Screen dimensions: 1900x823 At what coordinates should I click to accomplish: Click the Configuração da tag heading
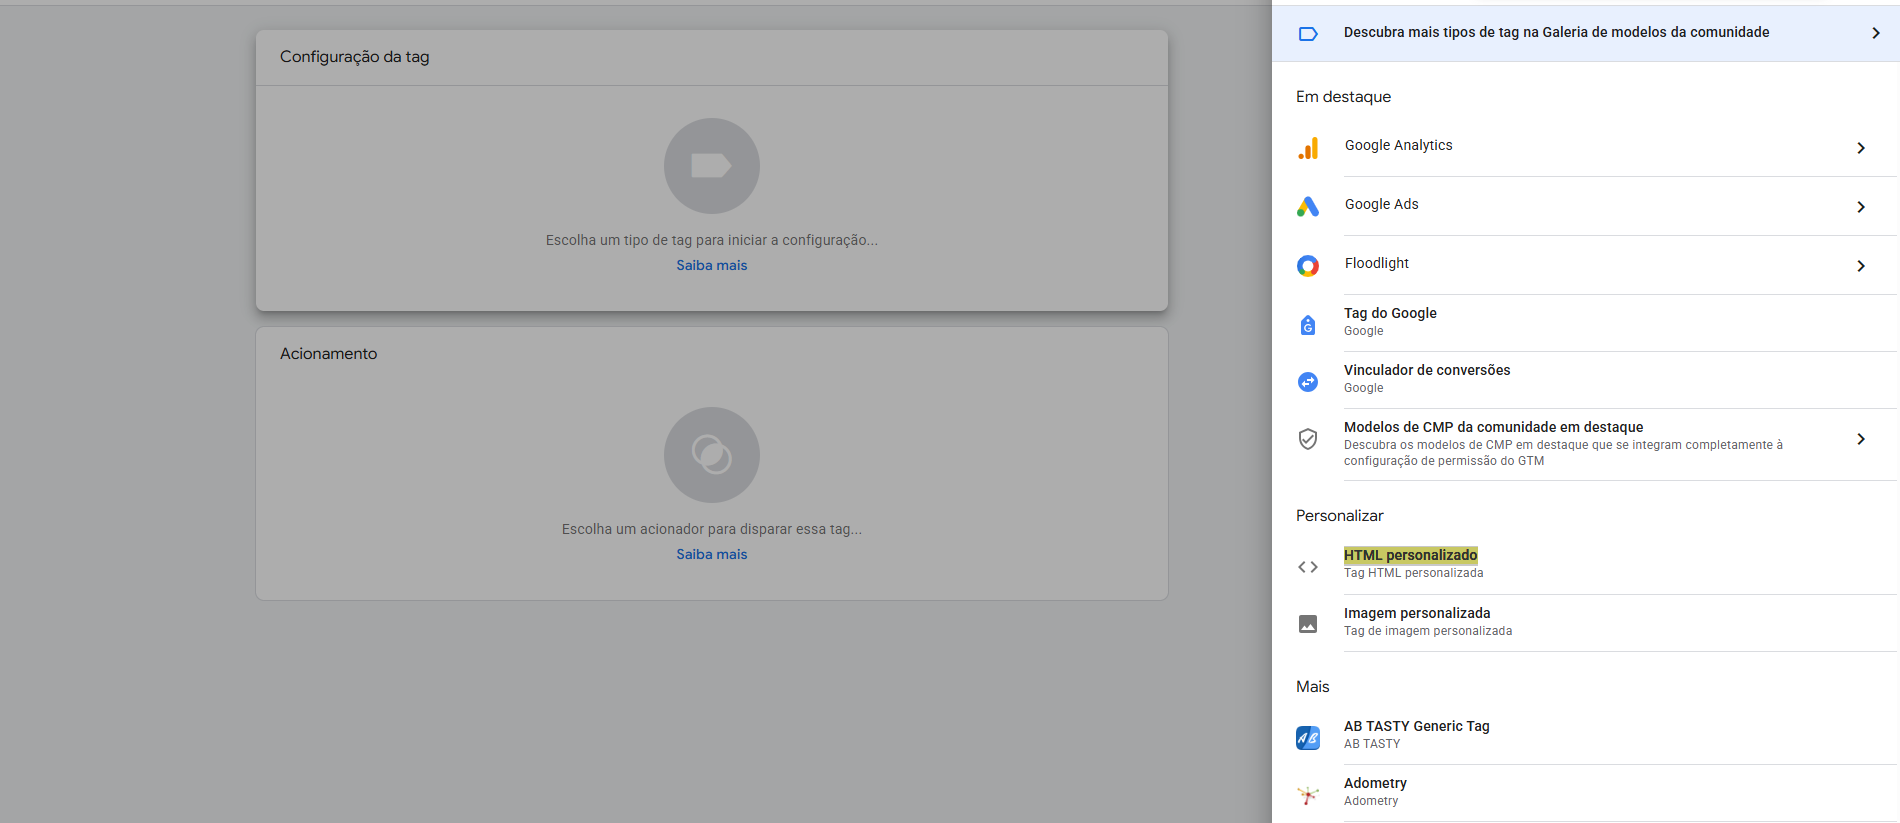355,57
